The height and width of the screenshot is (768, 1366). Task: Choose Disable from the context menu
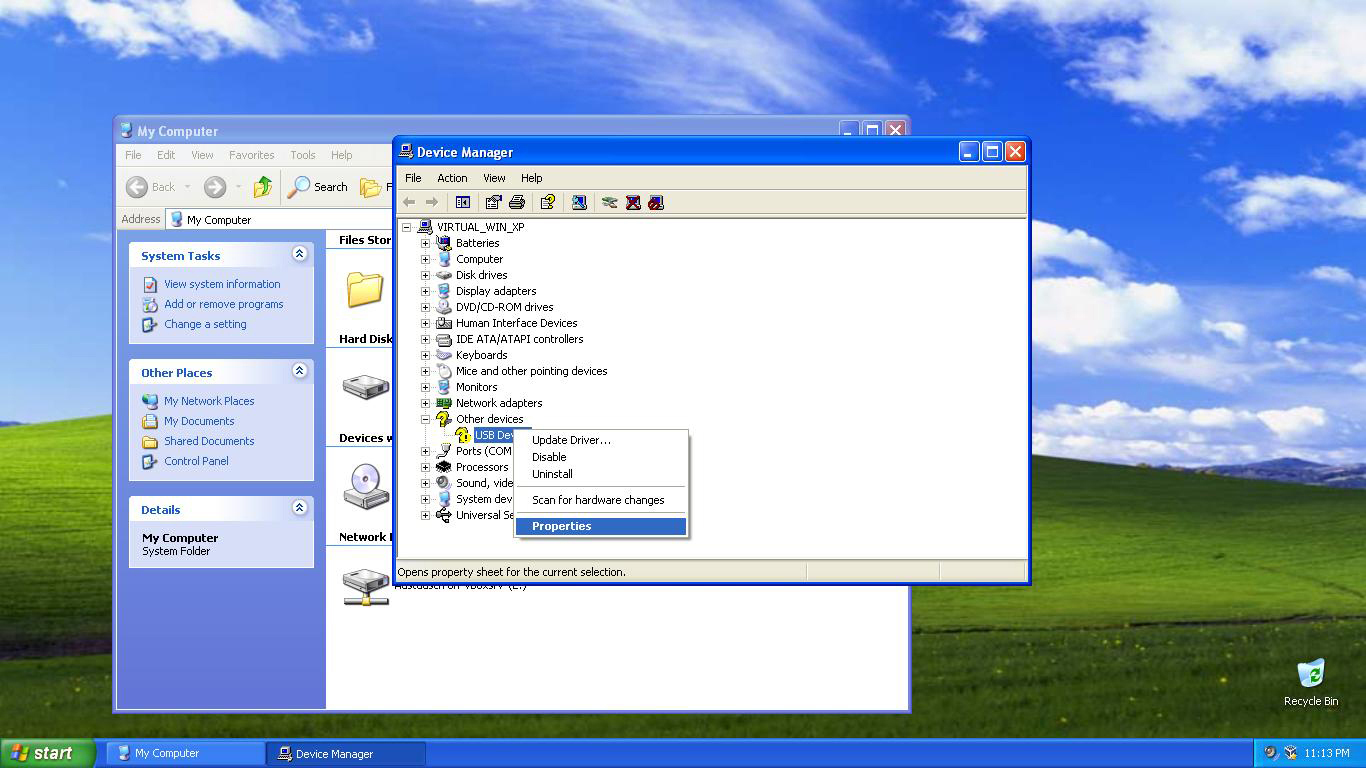[x=600, y=457]
